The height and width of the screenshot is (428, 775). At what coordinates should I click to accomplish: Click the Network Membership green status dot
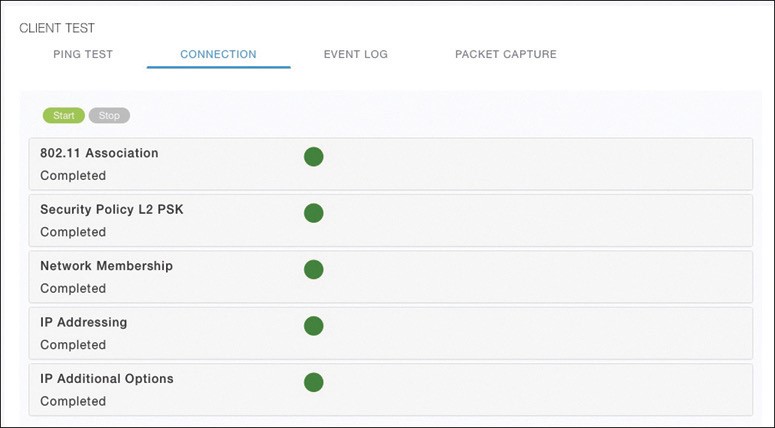click(x=313, y=269)
